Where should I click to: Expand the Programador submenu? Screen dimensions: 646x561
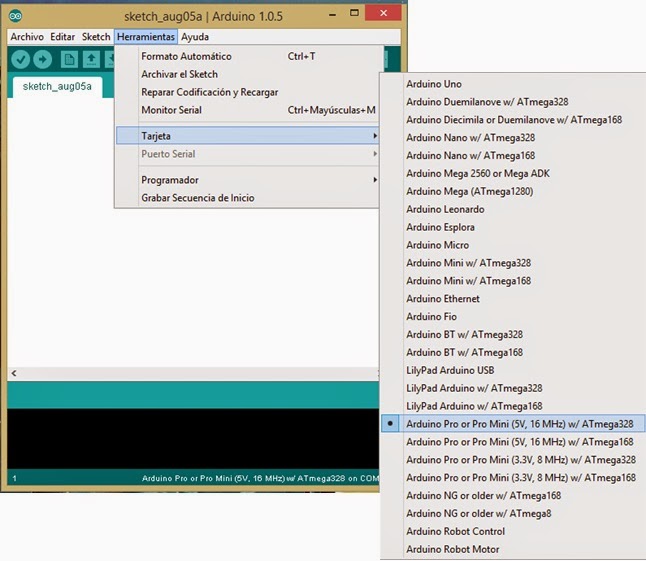(247, 180)
